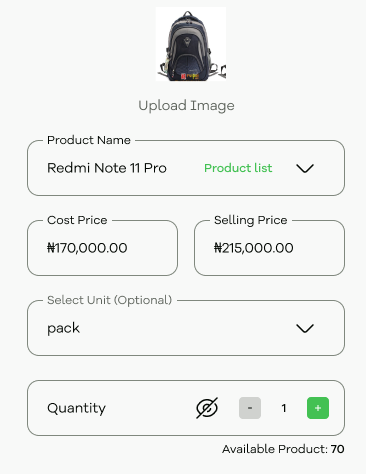Click the bold 70 stock count

click(337, 449)
